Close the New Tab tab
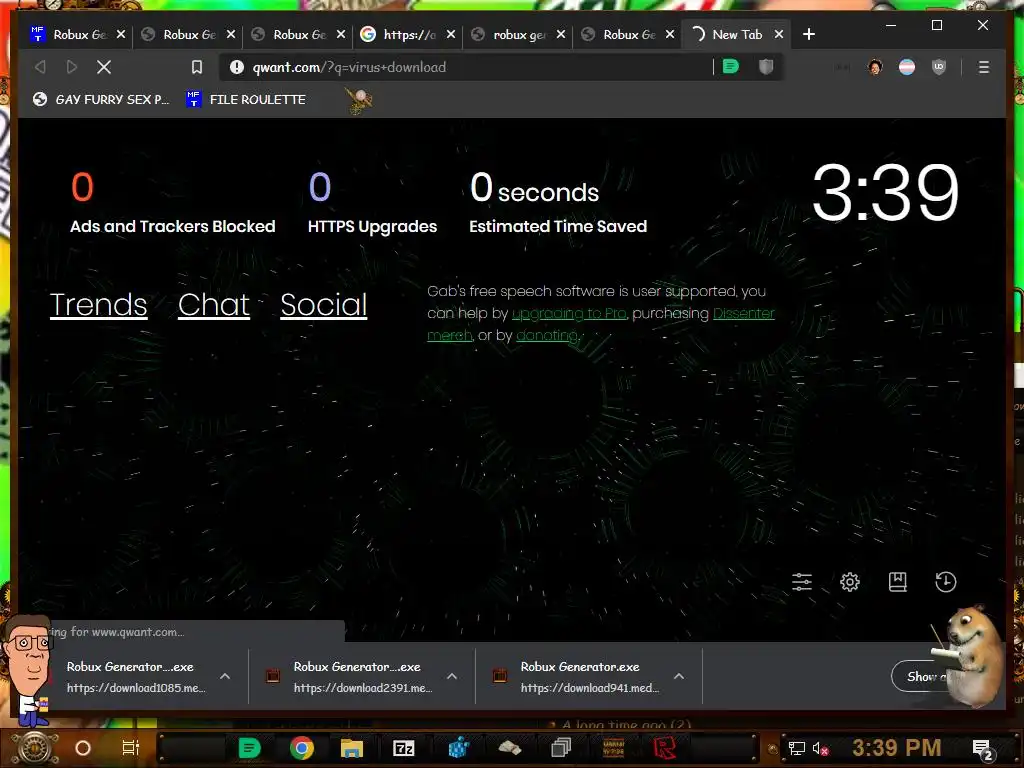1024x768 pixels. [778, 34]
